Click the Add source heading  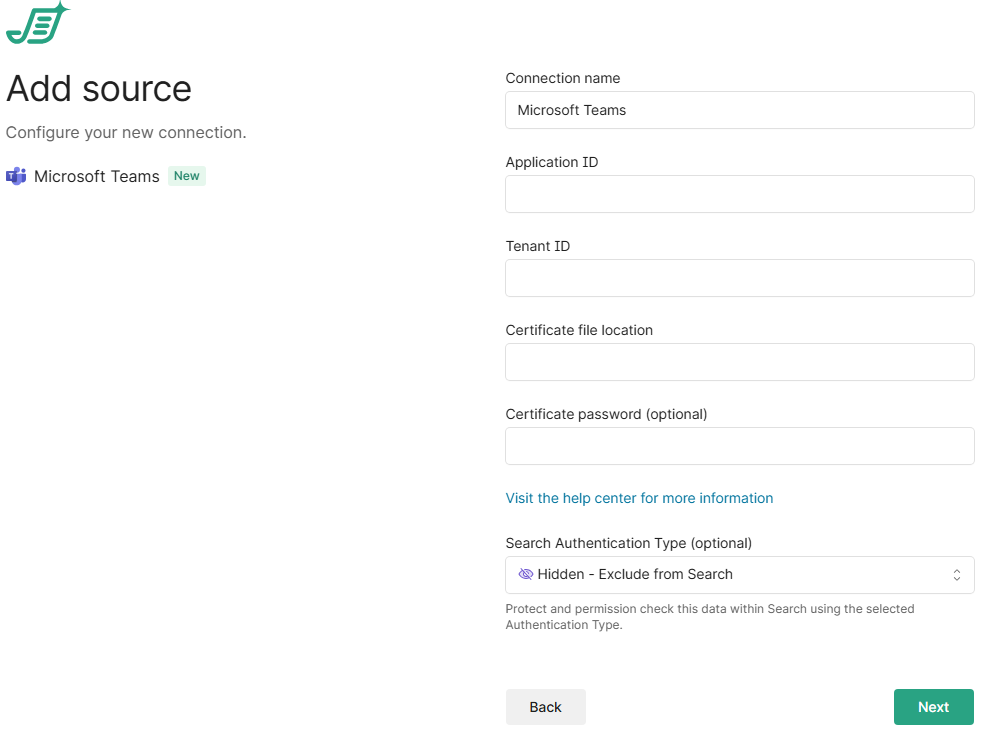point(99,89)
